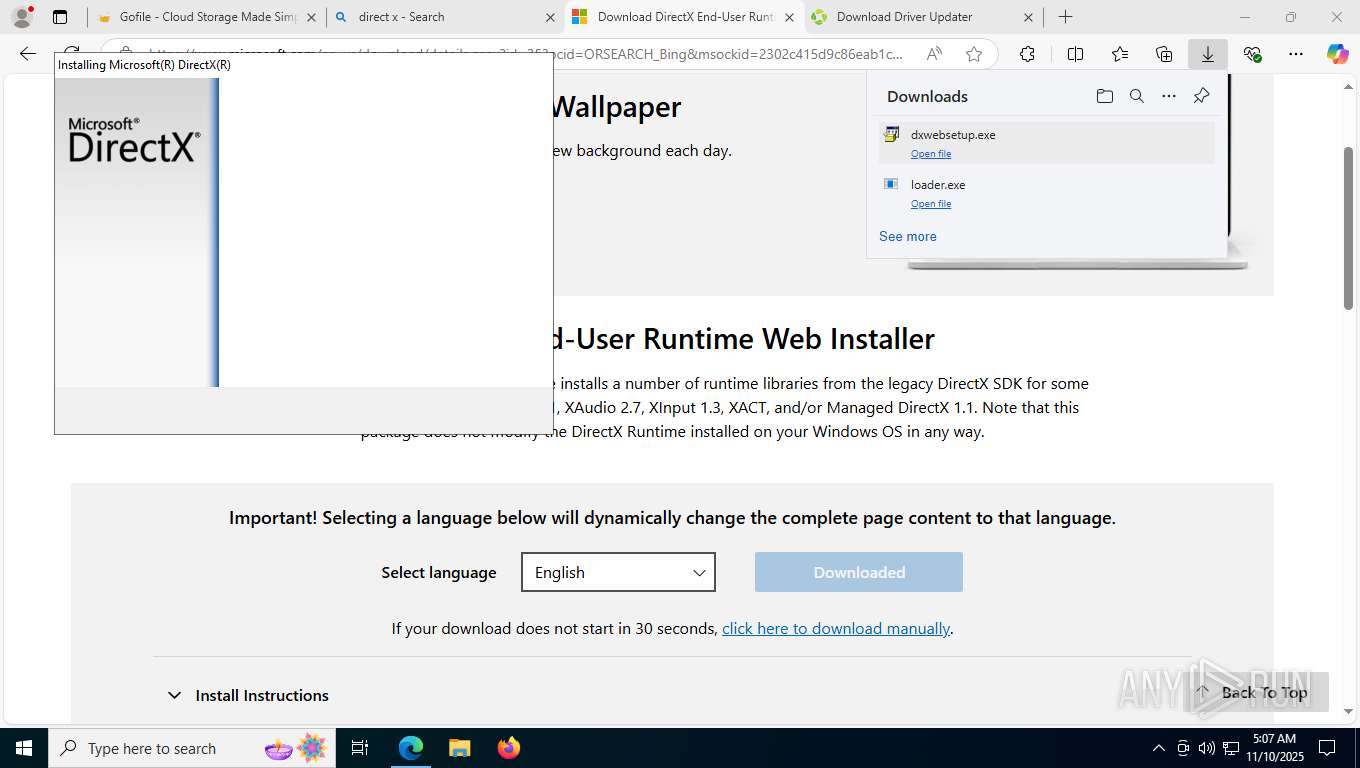Click the Microsoft DirectX logo in installer

tap(135, 140)
